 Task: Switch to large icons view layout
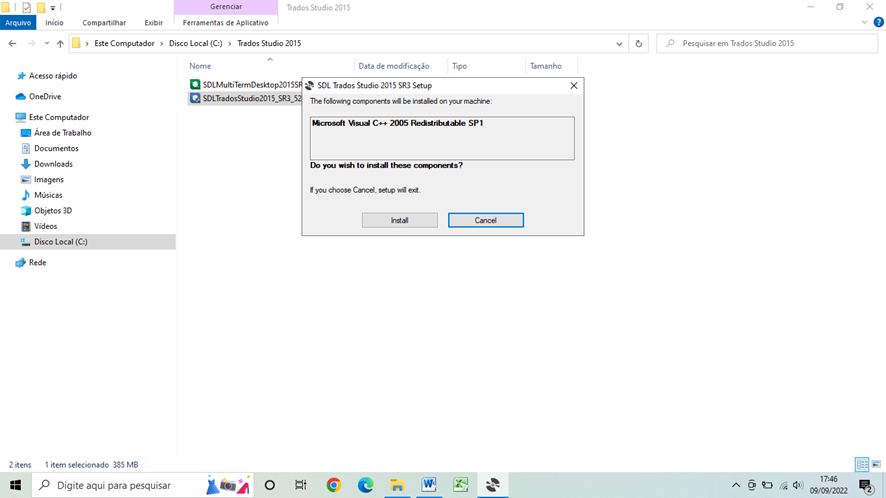click(x=876, y=465)
